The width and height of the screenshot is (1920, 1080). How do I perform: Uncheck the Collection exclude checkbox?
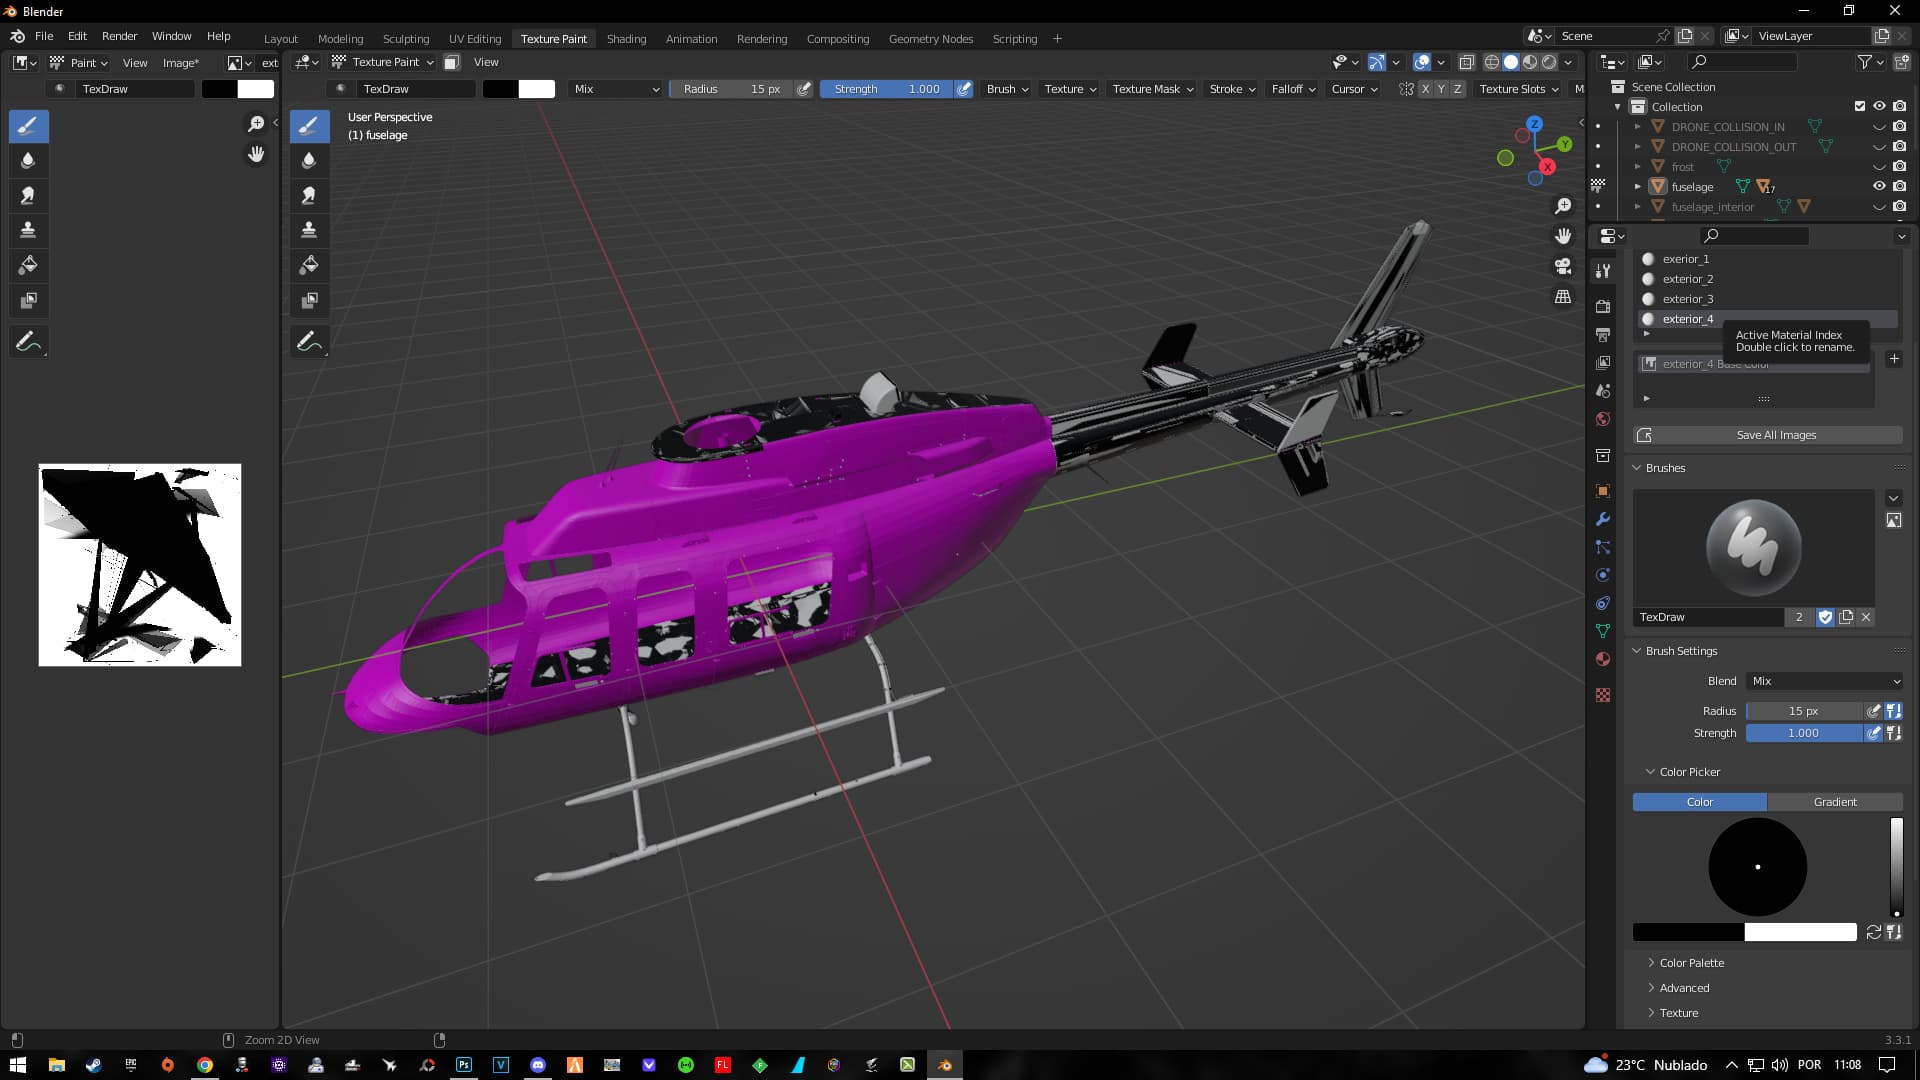(x=1860, y=106)
